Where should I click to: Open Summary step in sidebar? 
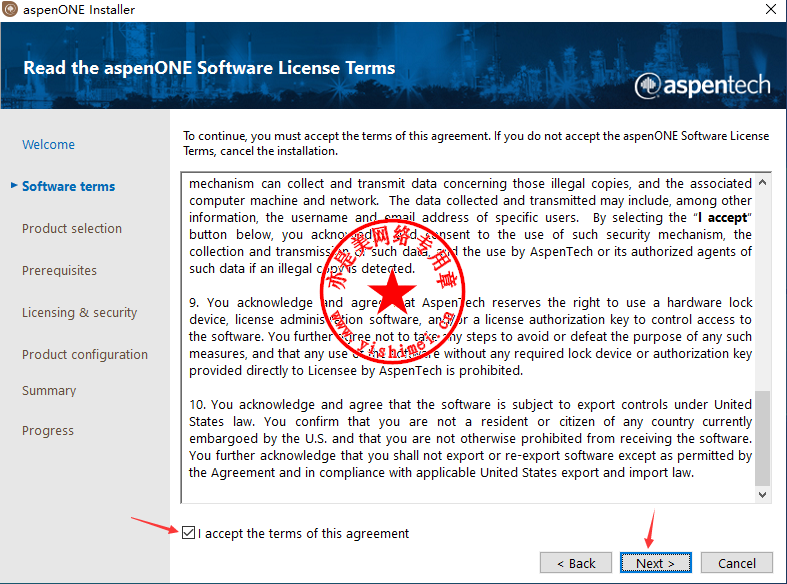[x=49, y=390]
